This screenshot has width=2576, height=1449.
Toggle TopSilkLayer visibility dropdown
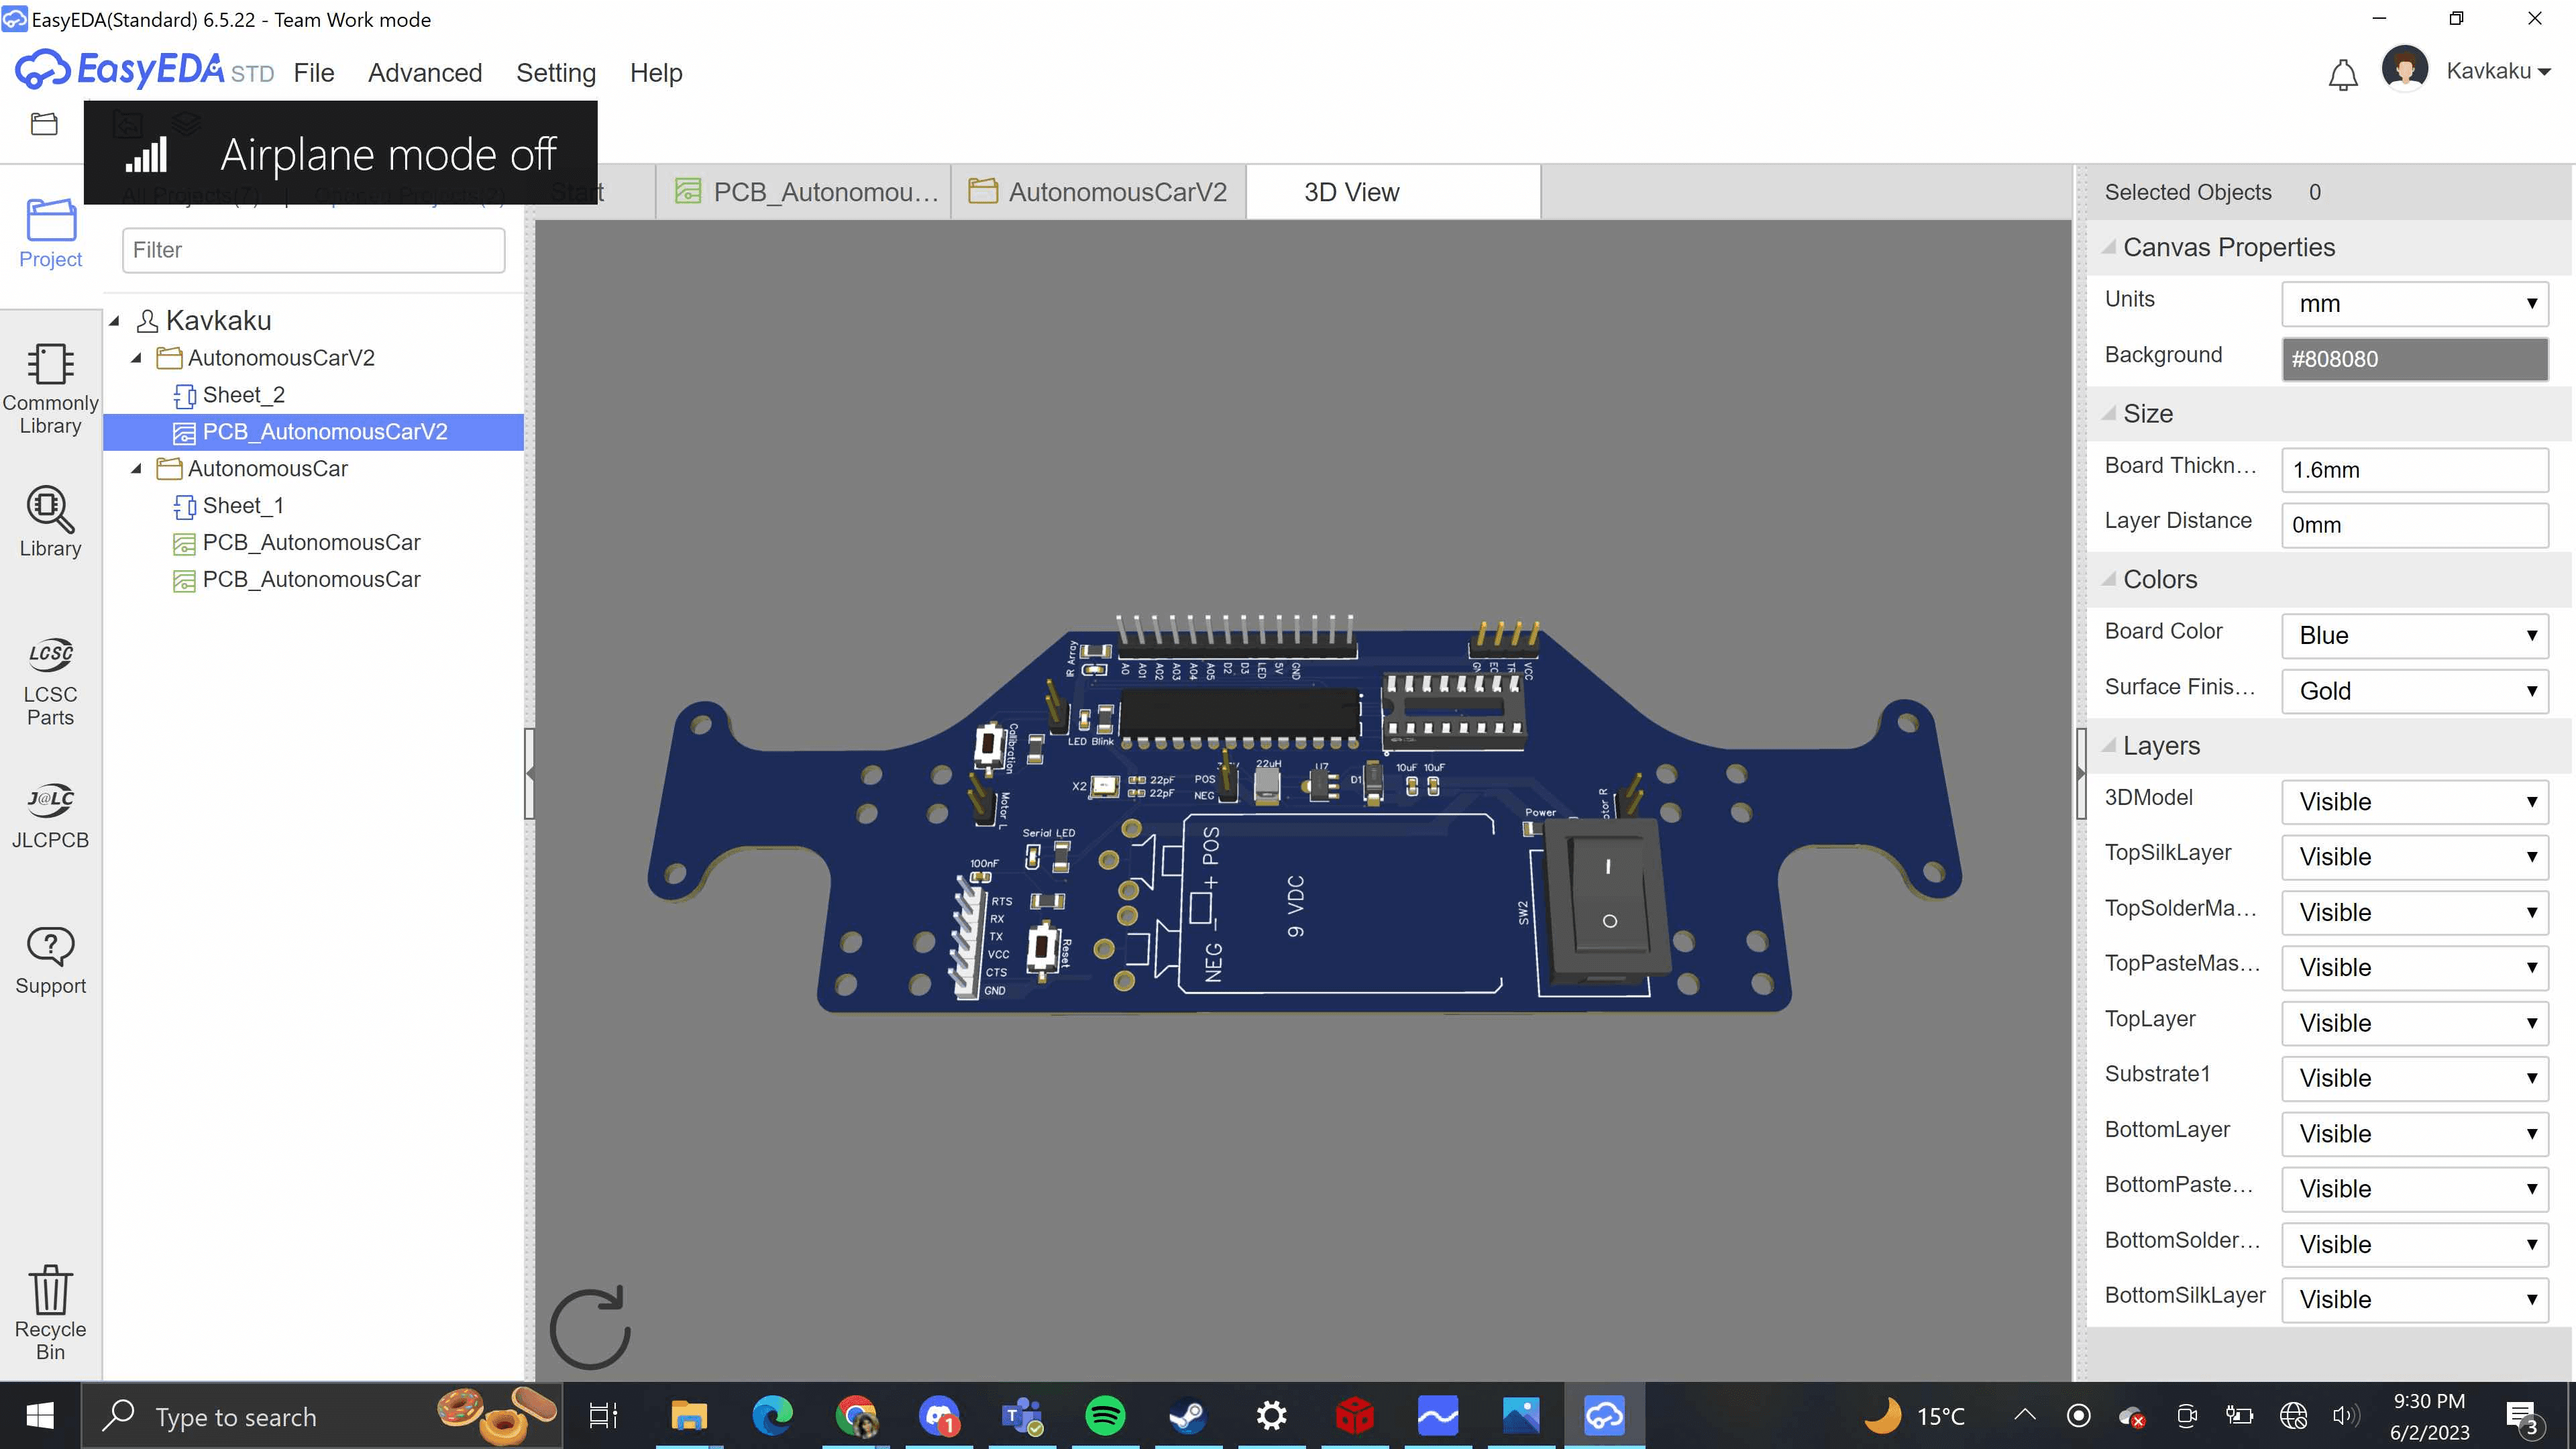click(2414, 857)
